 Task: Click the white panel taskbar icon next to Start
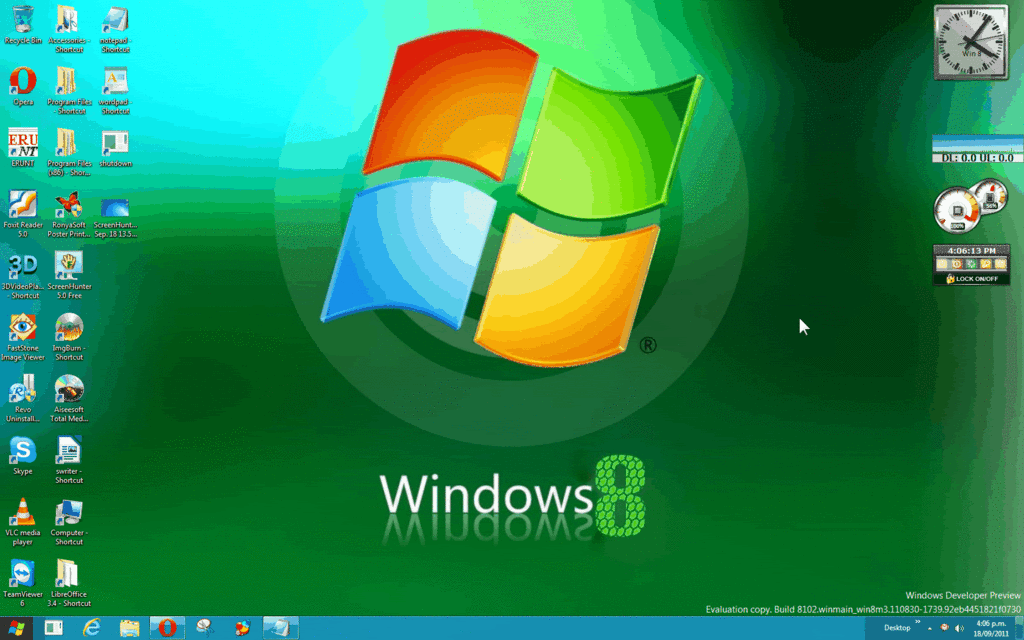point(54,628)
